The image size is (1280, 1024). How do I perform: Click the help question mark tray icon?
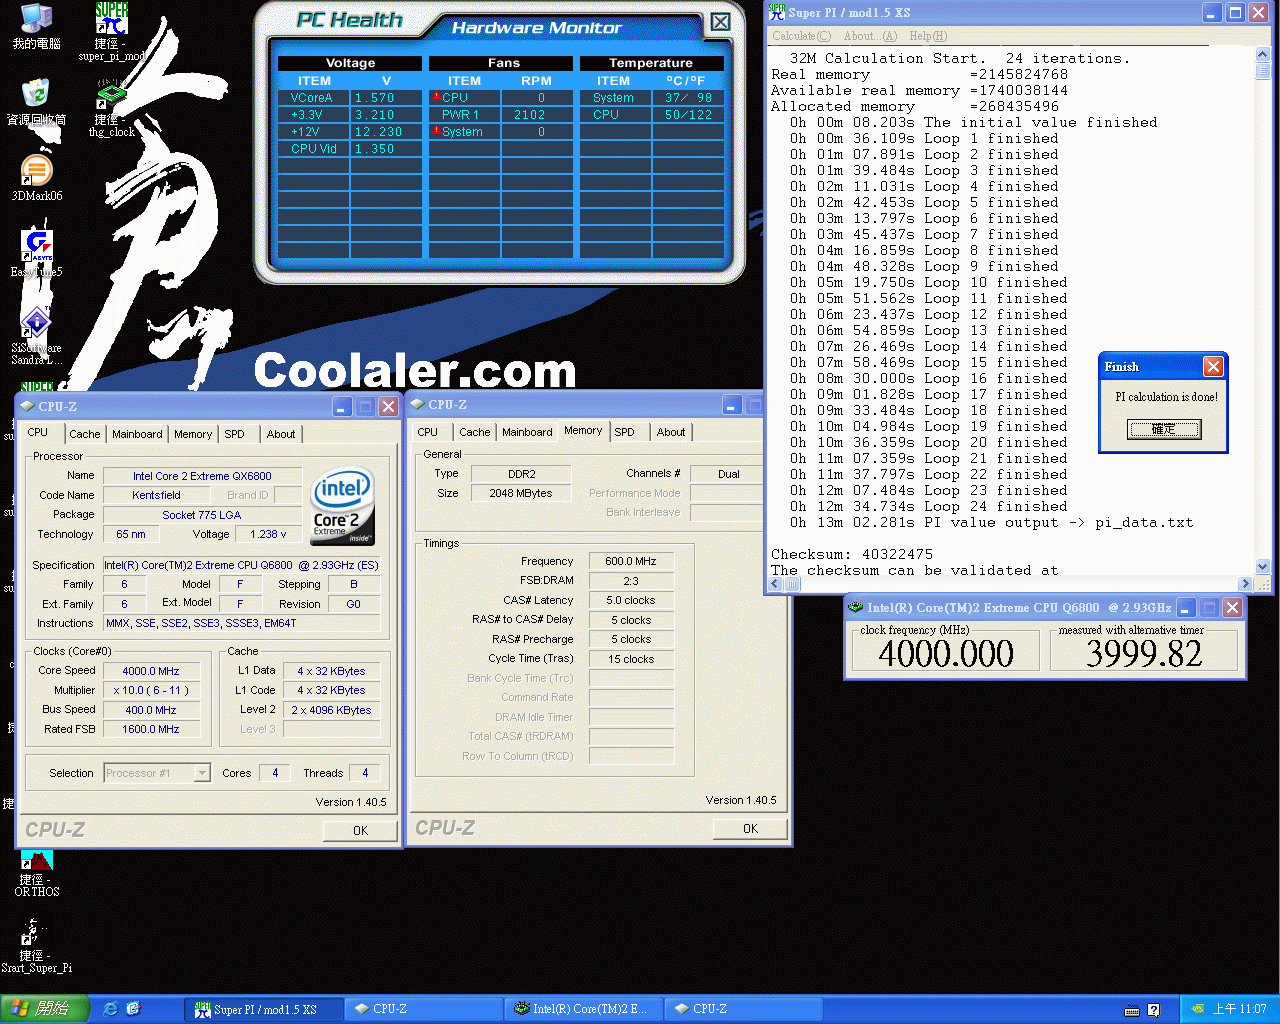click(x=1153, y=1010)
